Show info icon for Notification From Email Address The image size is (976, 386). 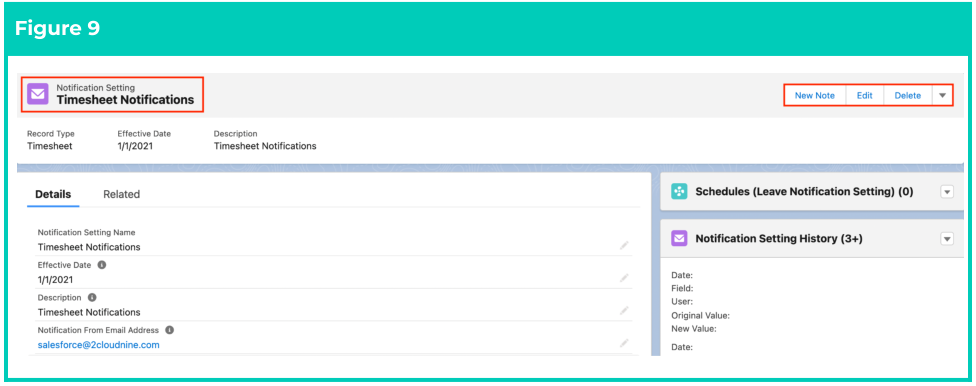pos(169,330)
